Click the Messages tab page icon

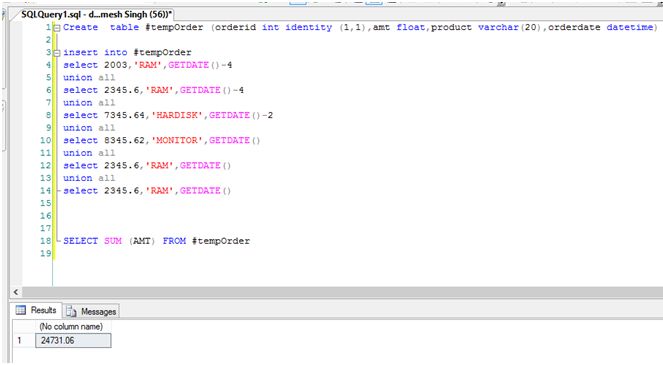click(x=71, y=312)
